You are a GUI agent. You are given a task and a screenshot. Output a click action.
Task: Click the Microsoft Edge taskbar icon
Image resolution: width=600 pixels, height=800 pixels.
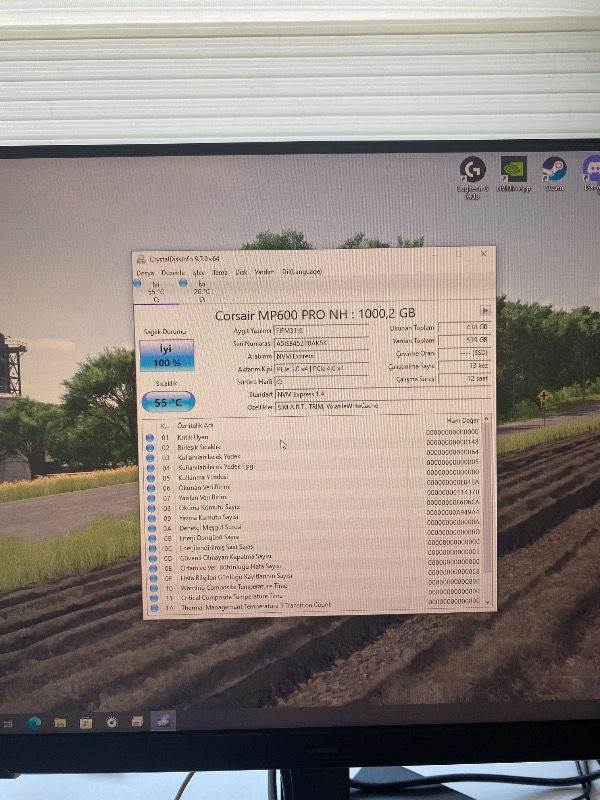click(x=35, y=723)
